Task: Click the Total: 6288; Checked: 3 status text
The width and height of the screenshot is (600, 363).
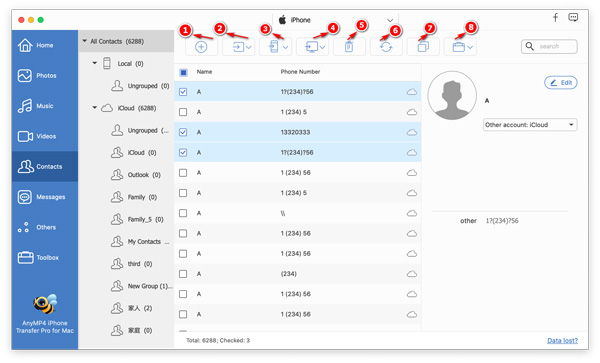Action: (218, 340)
